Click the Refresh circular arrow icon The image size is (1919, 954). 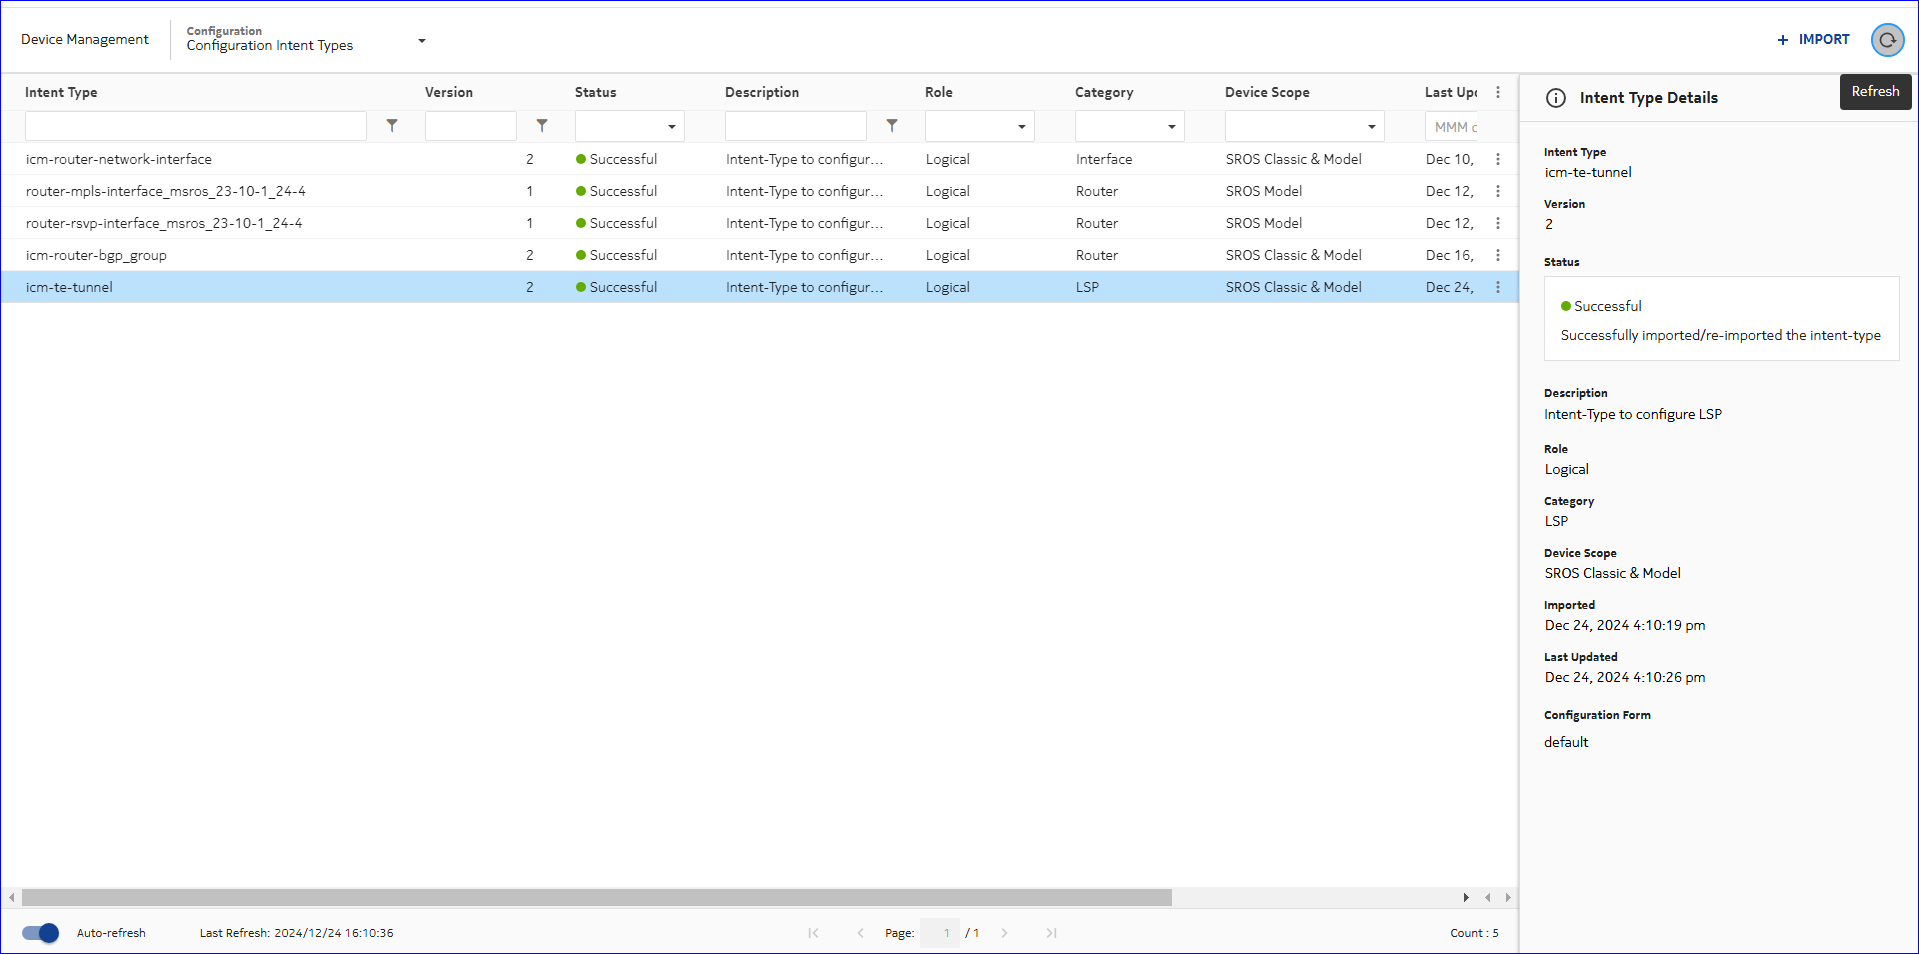pos(1887,40)
